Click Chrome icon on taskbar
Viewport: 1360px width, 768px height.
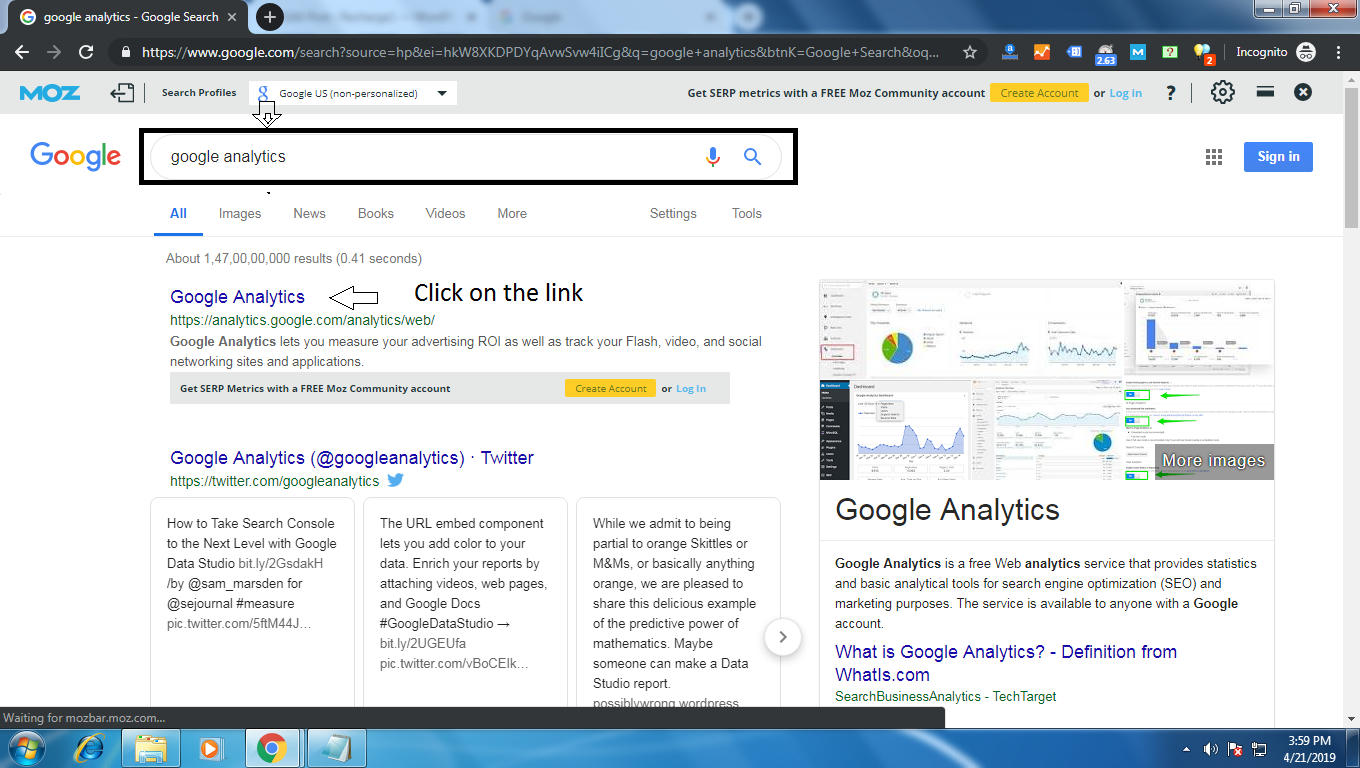[x=271, y=748]
